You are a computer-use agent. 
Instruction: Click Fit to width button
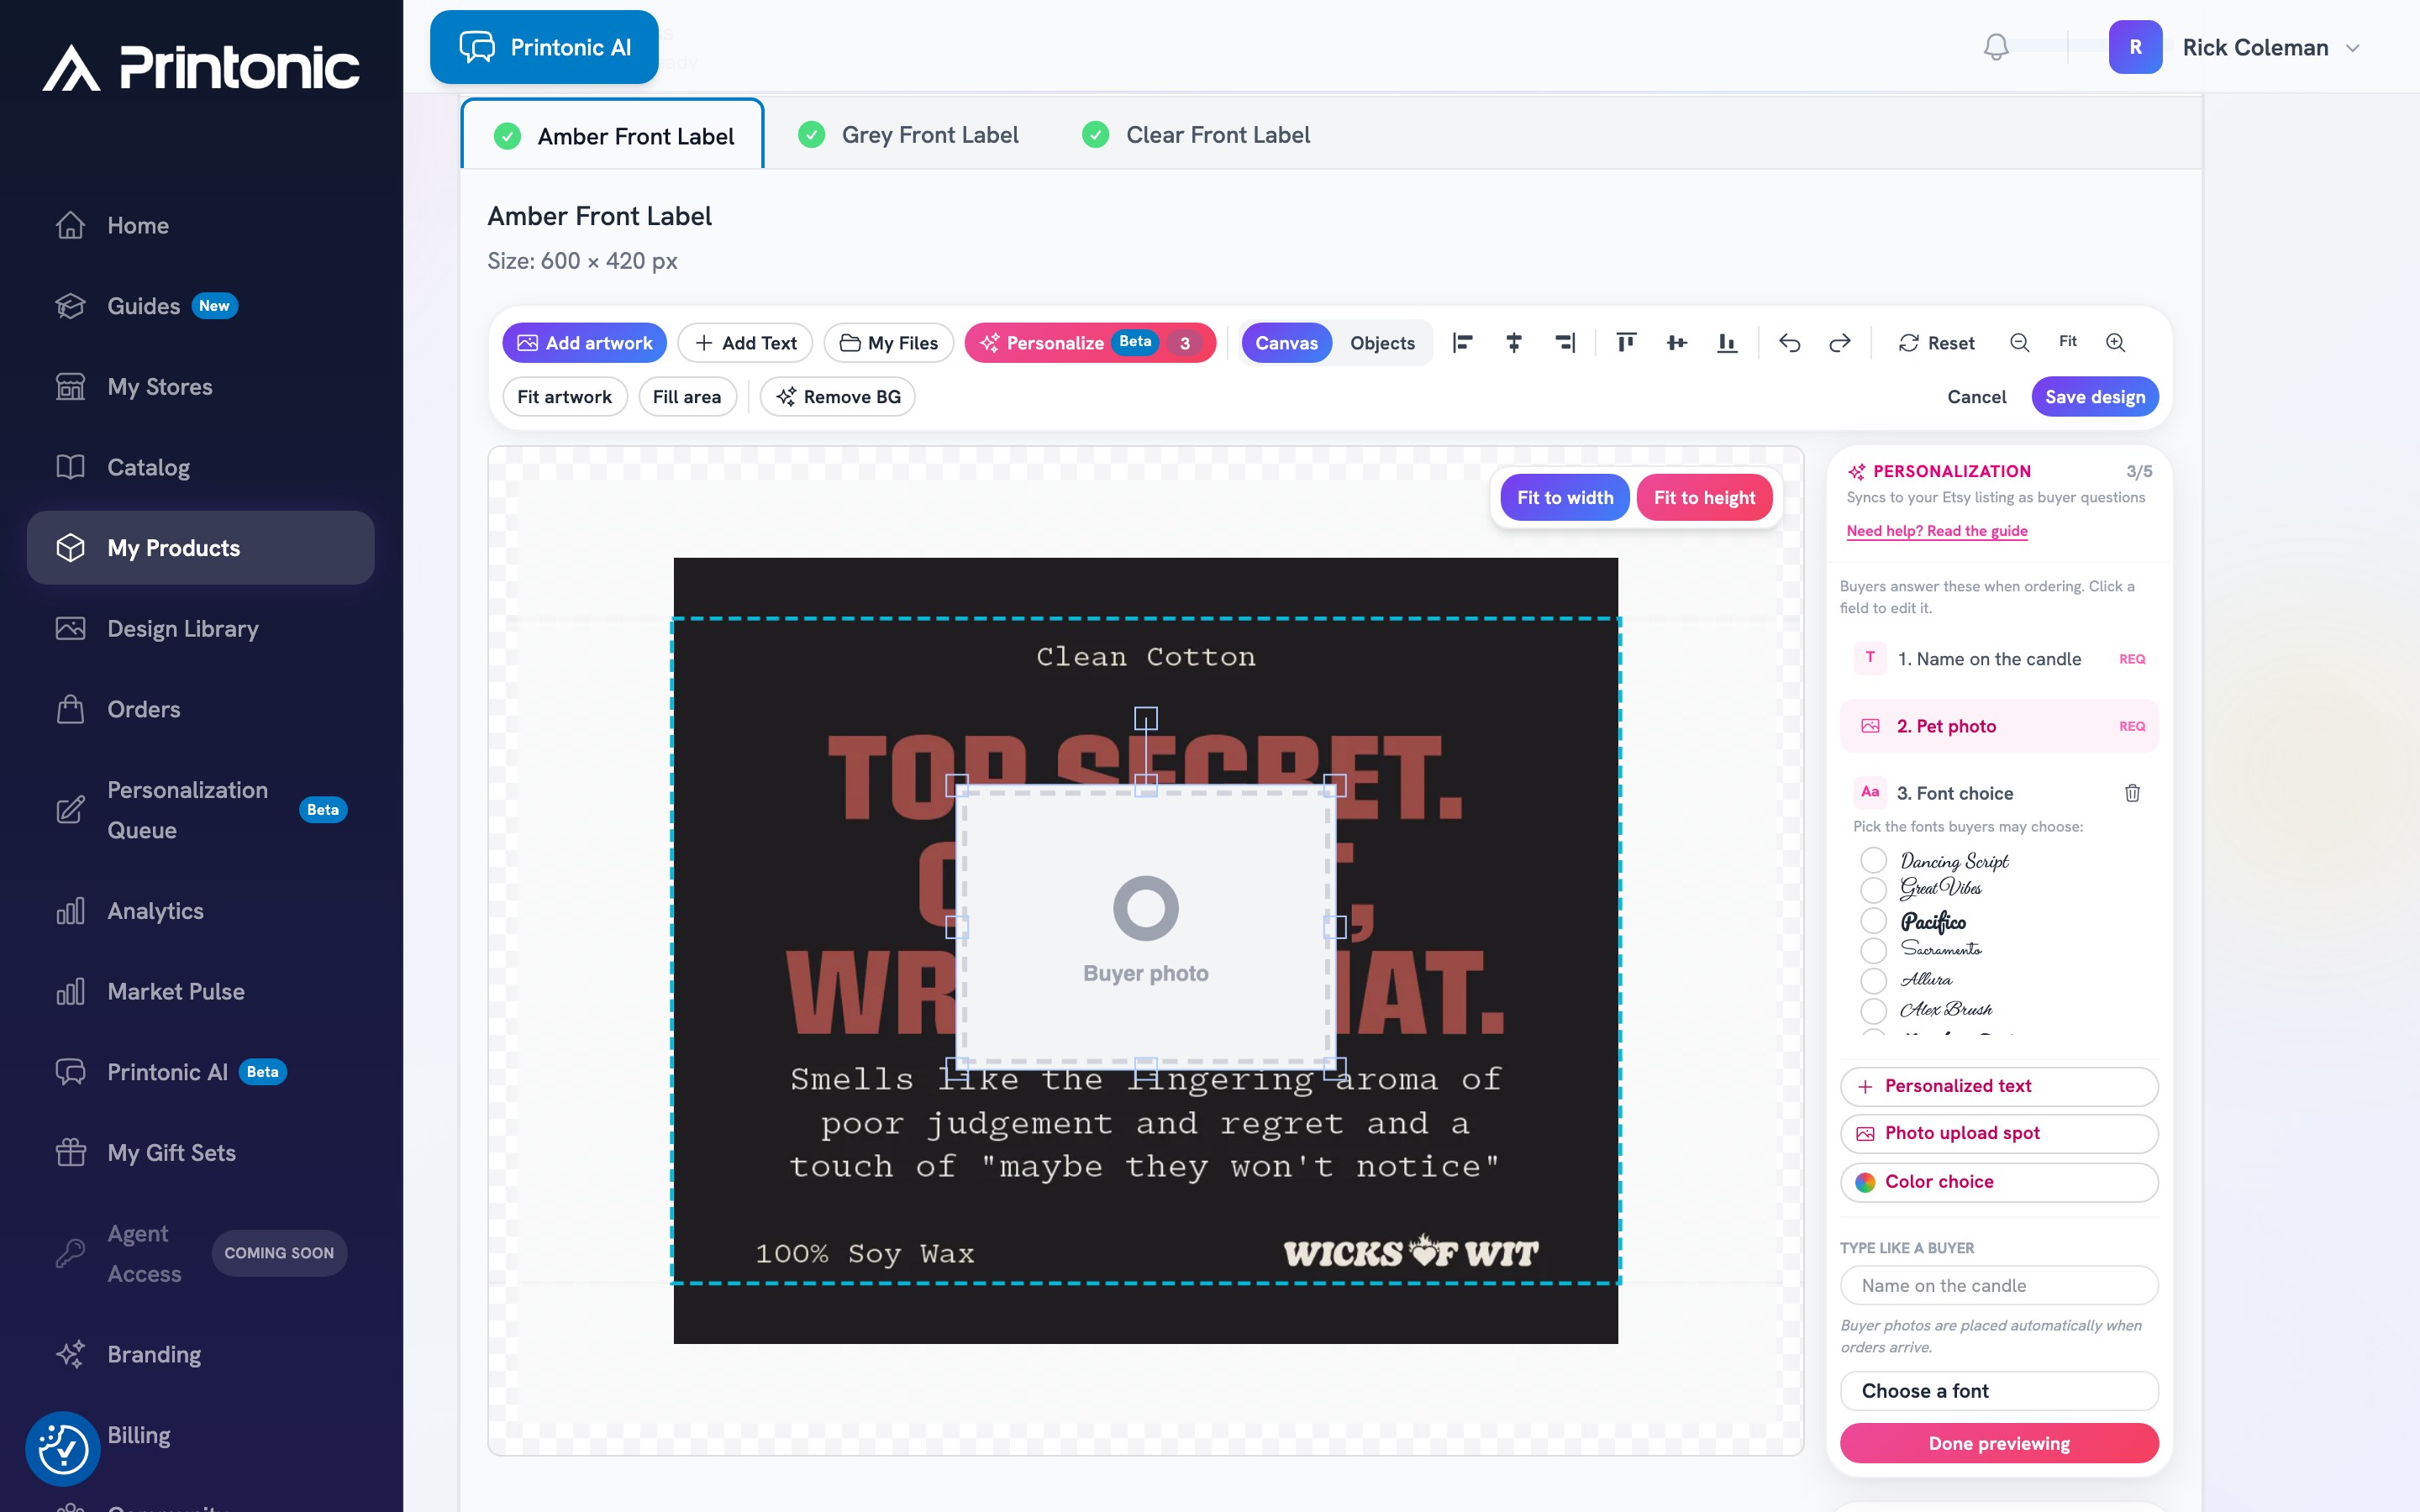pyautogui.click(x=1565, y=498)
